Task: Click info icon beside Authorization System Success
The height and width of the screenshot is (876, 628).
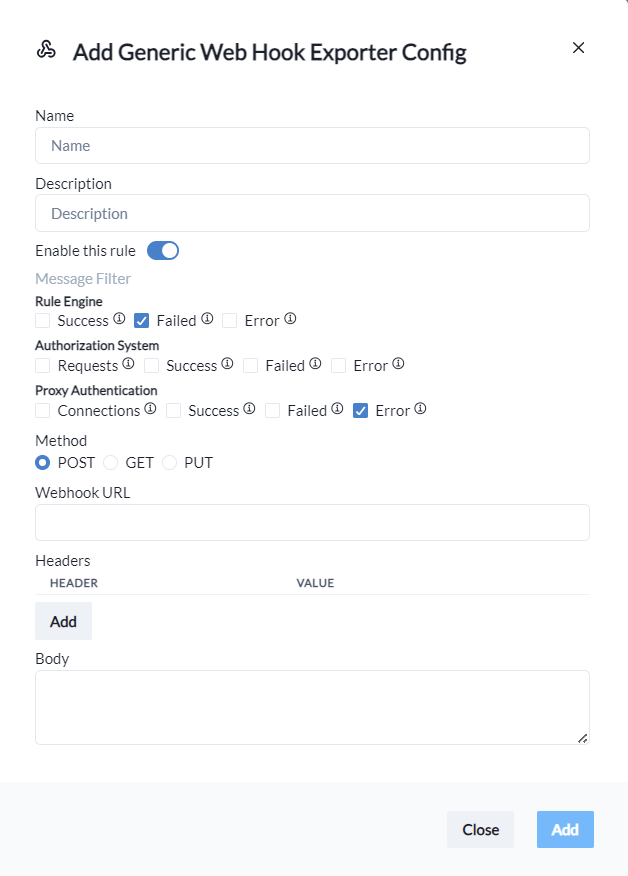Action: (227, 365)
